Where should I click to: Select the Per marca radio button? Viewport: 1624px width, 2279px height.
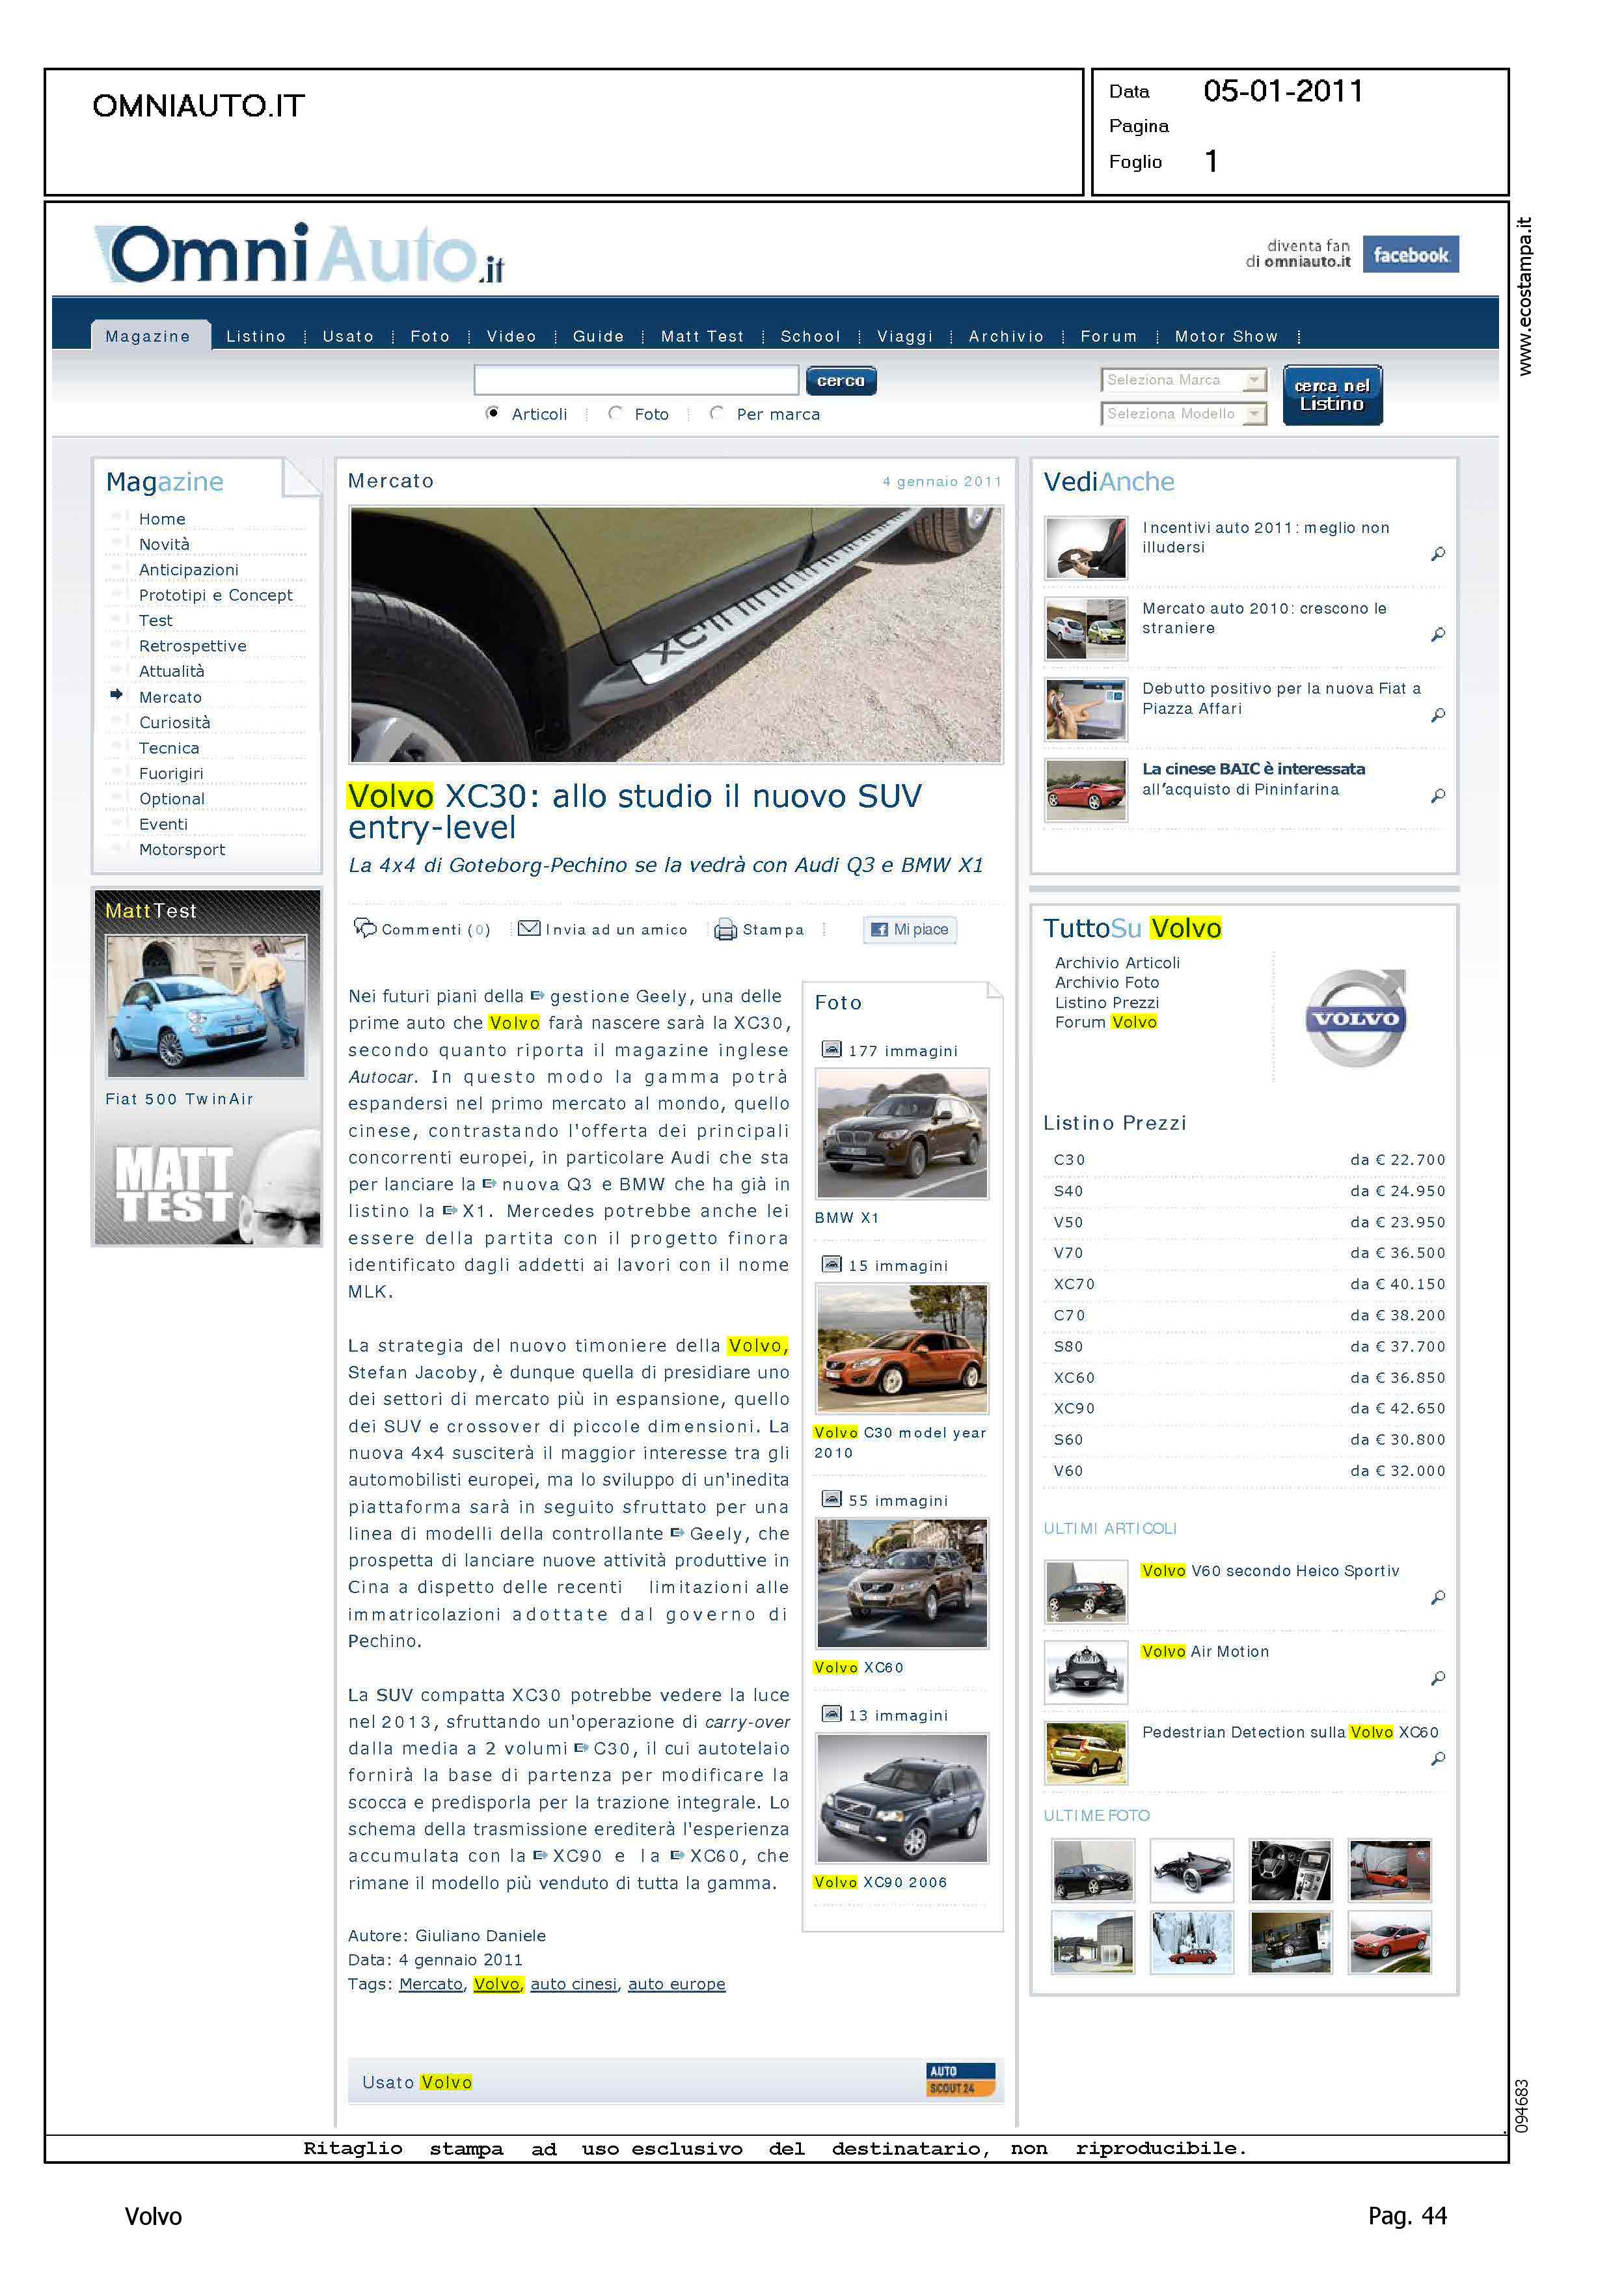716,413
